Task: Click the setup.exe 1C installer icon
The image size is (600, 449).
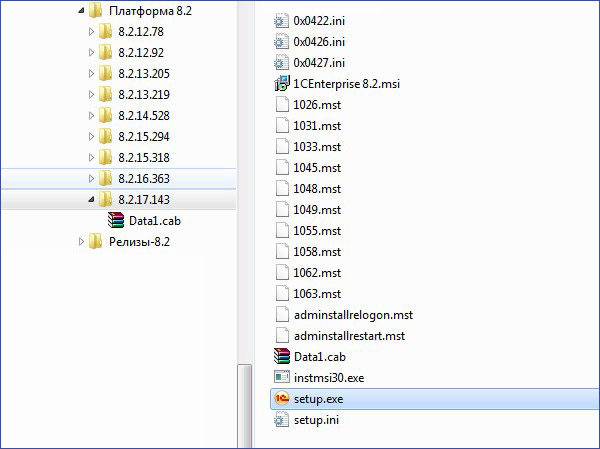Action: click(282, 399)
